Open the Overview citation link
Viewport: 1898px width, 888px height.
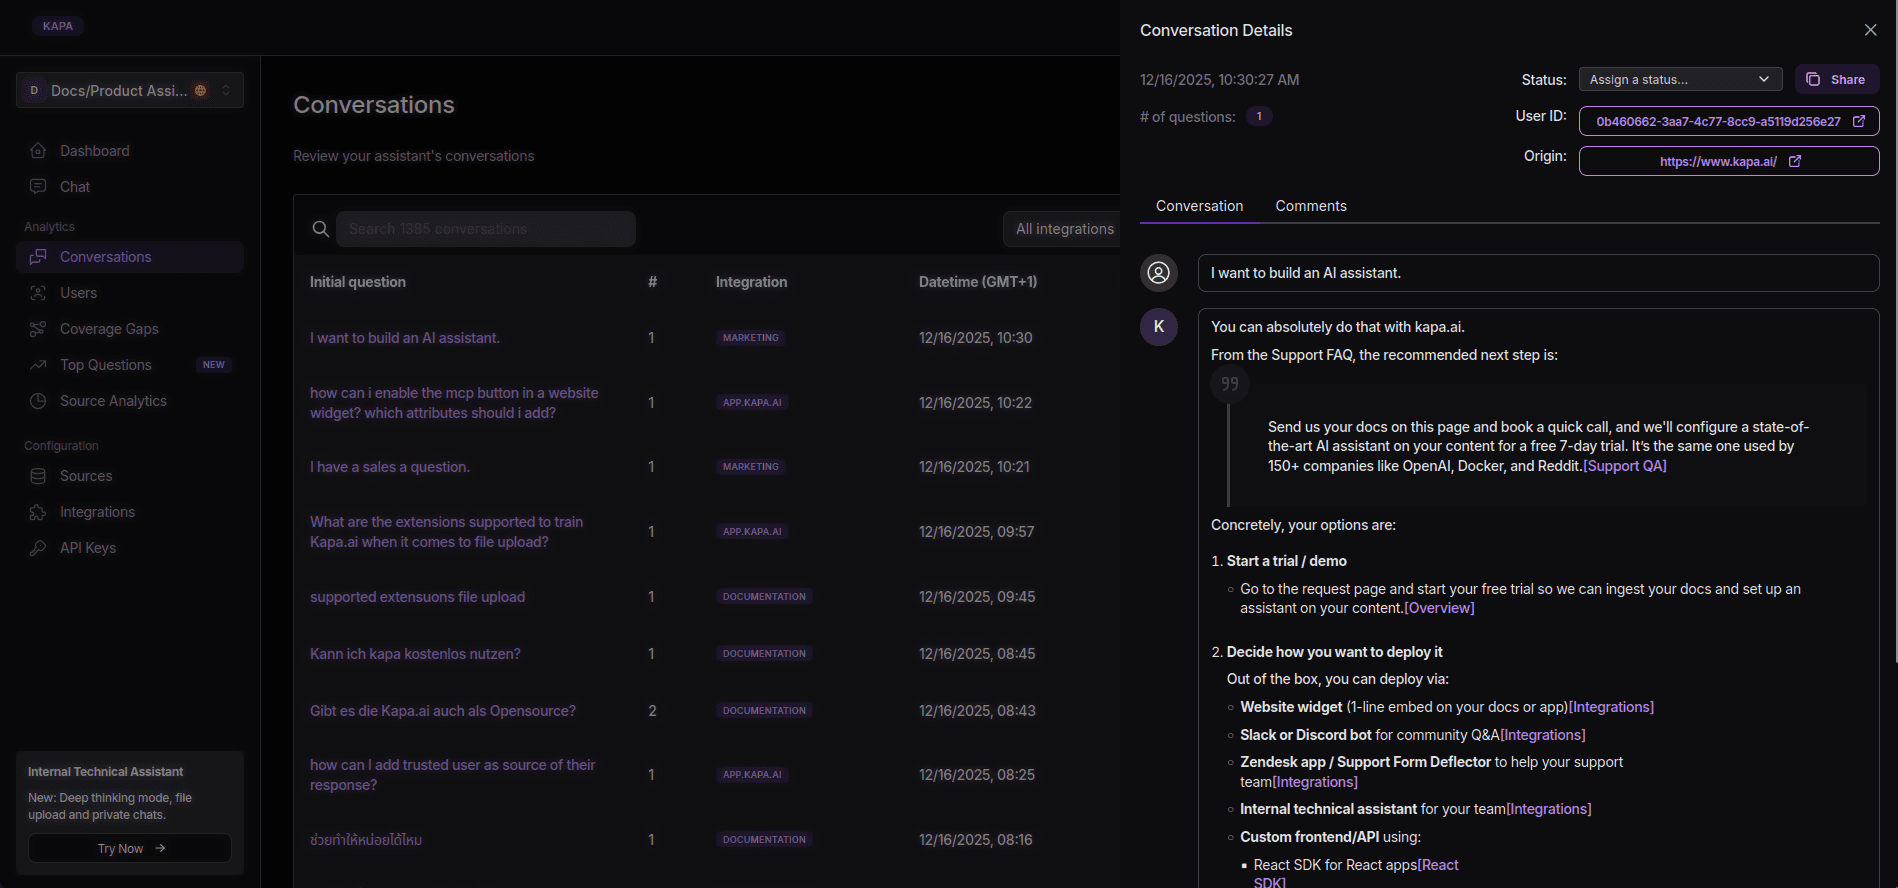(1439, 608)
